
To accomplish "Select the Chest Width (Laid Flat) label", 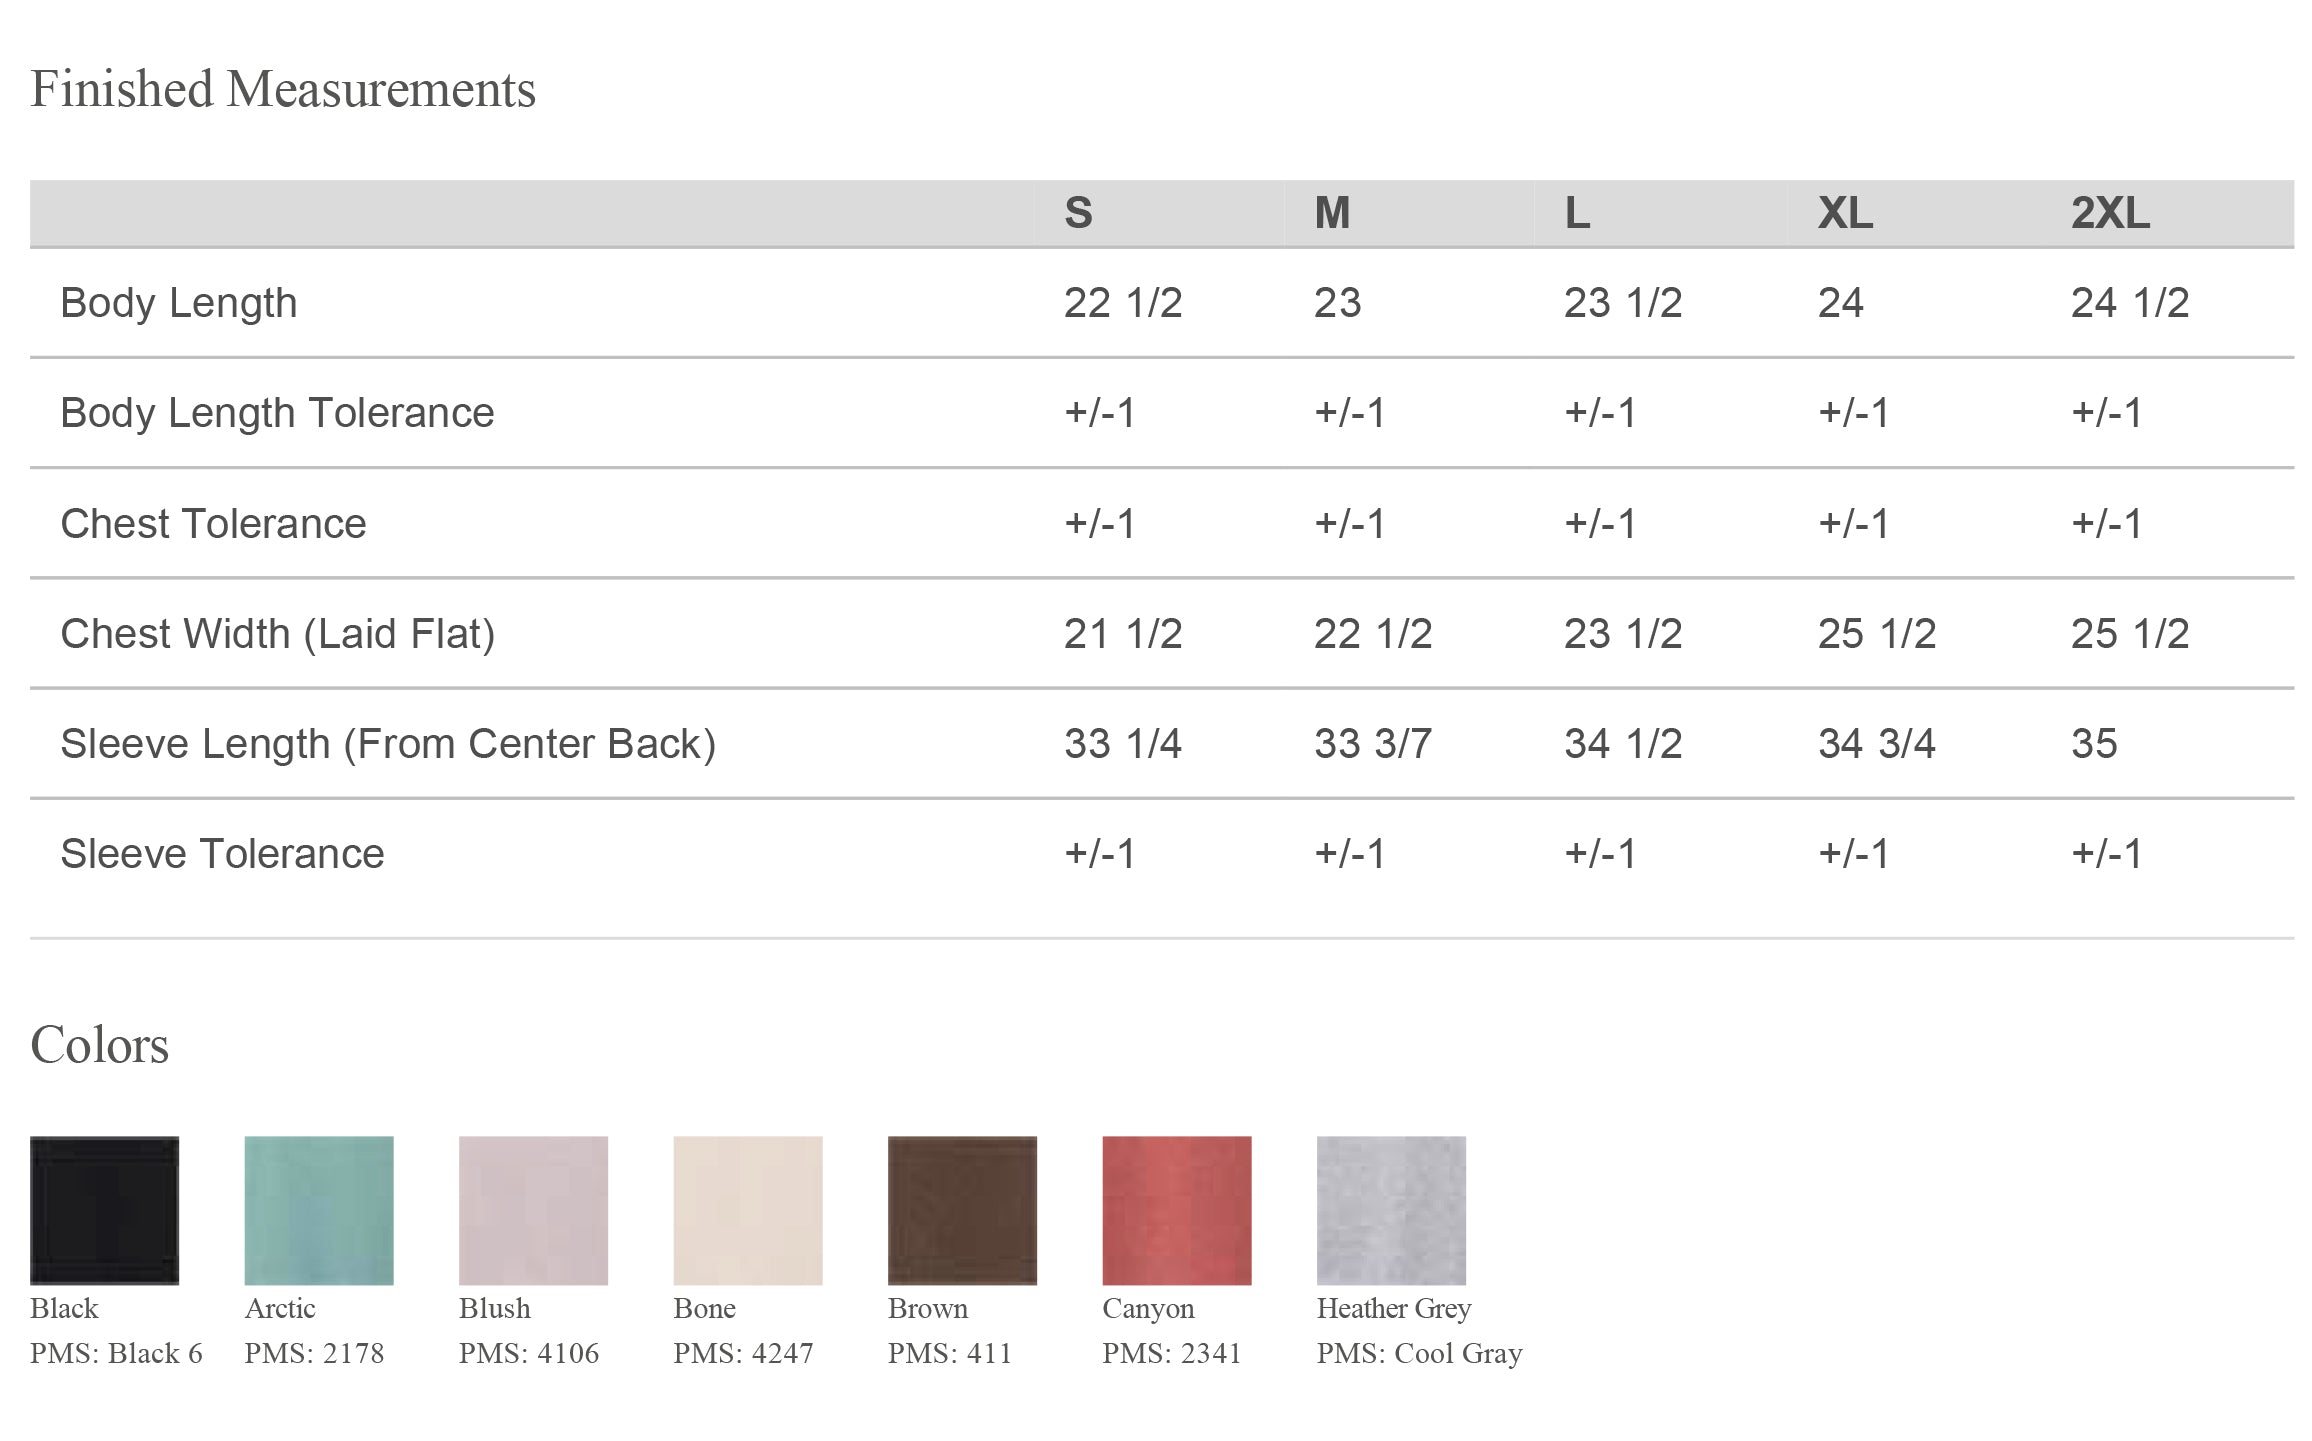I will click(x=278, y=634).
